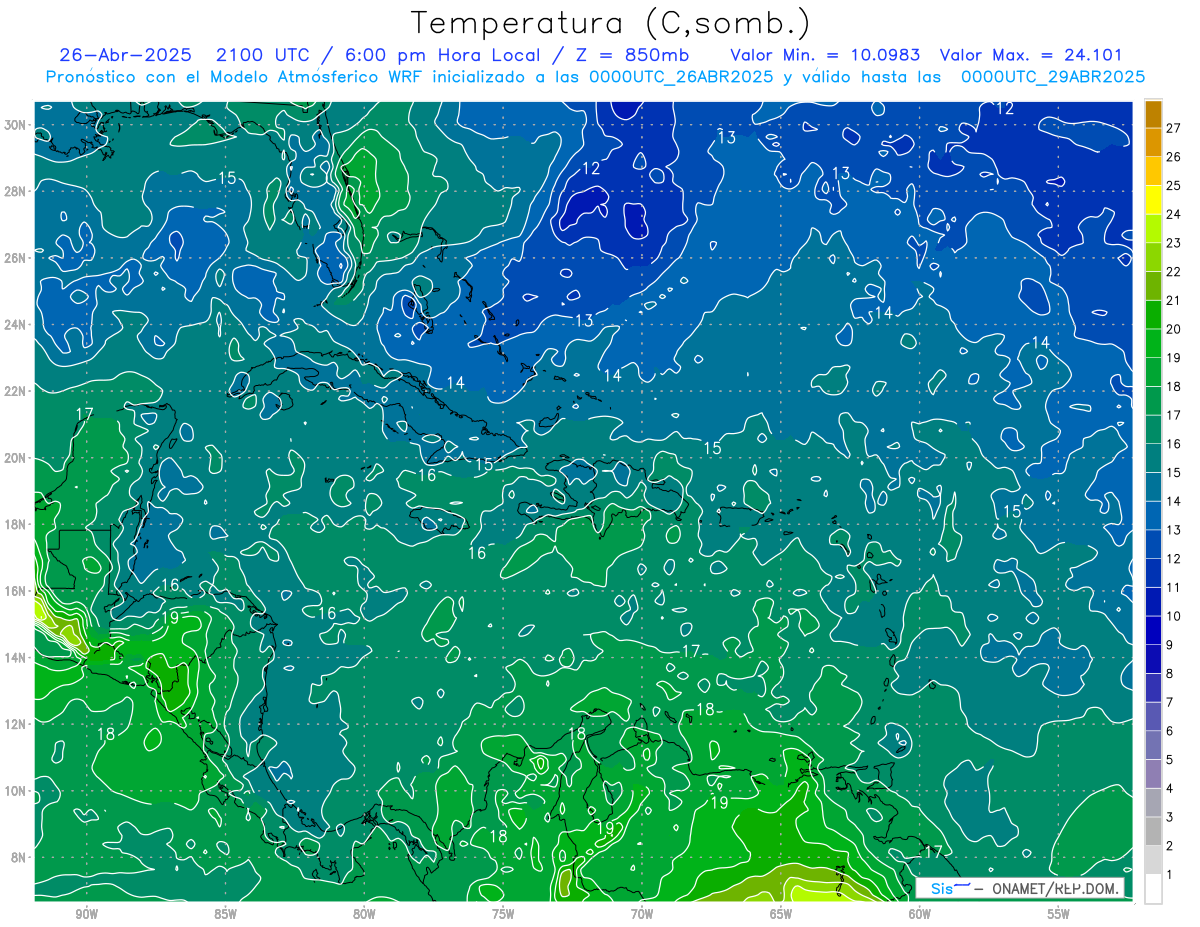1200x927 pixels.
Task: Click the "8N" latitude axis label
Action: pyautogui.click(x=20, y=858)
